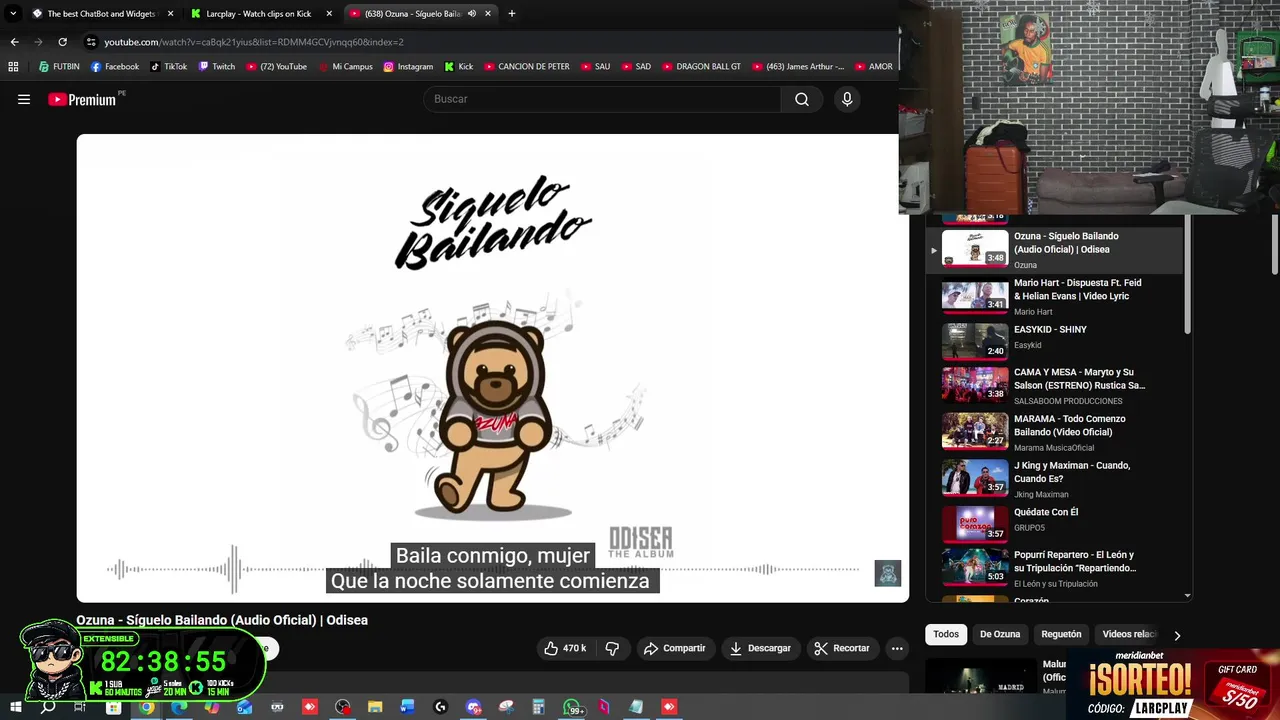Play Mario Hart - Dispuesta from playlist
This screenshot has height=720, width=1280.
(1055, 297)
